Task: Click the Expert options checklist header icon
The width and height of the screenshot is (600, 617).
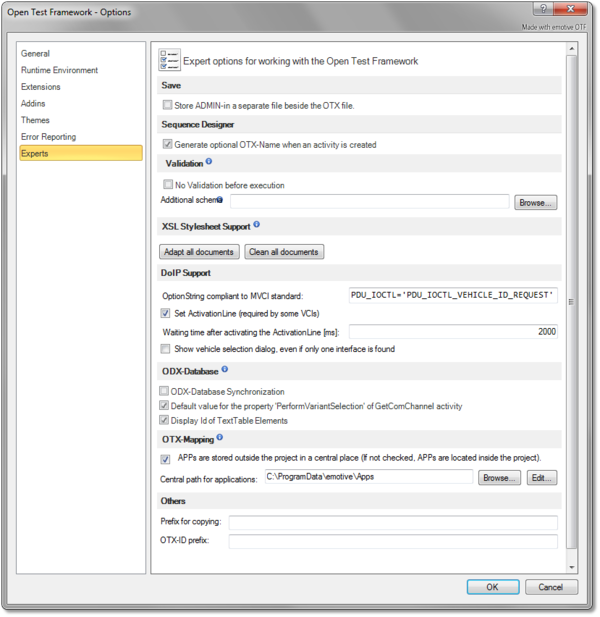Action: pos(169,61)
